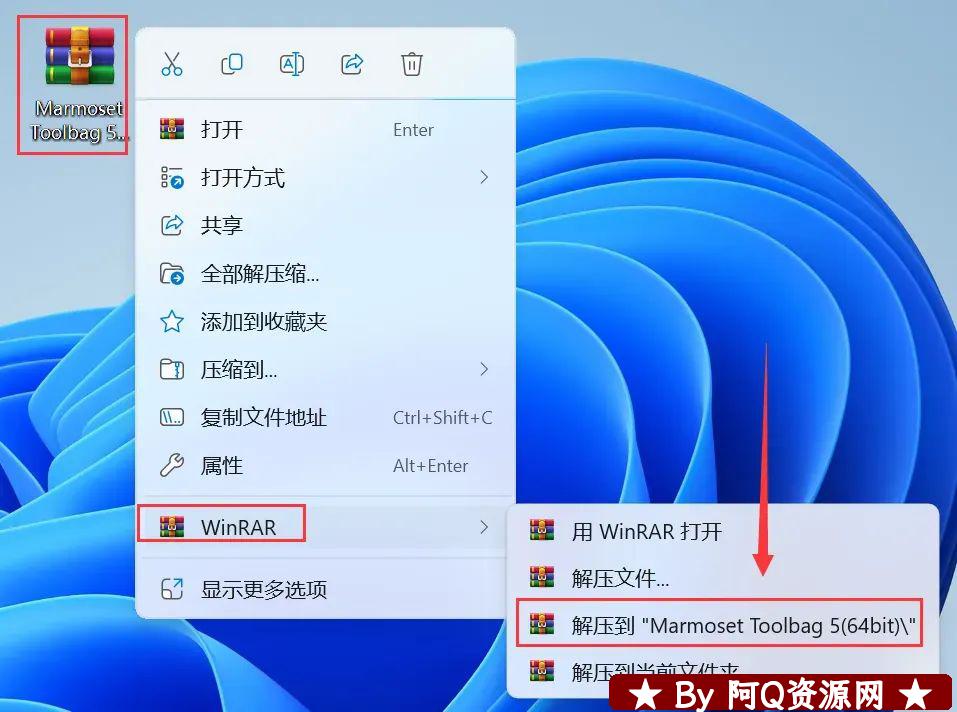
Task: Expand the 打开方式 submenu arrow
Action: (484, 178)
